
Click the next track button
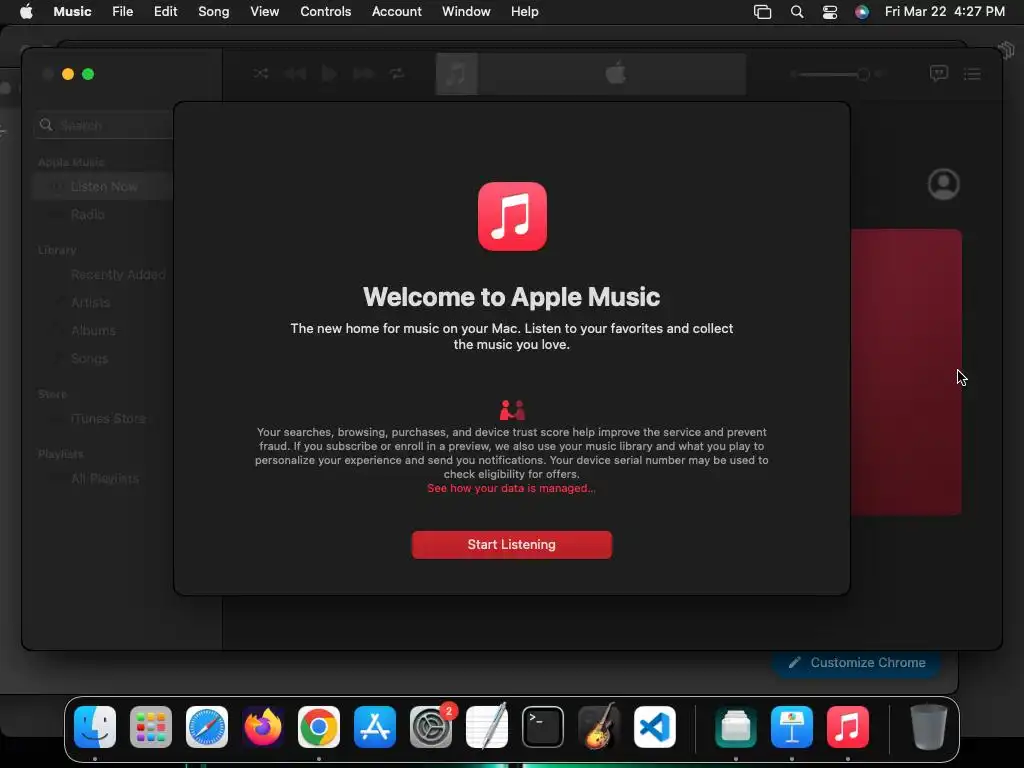pos(364,74)
